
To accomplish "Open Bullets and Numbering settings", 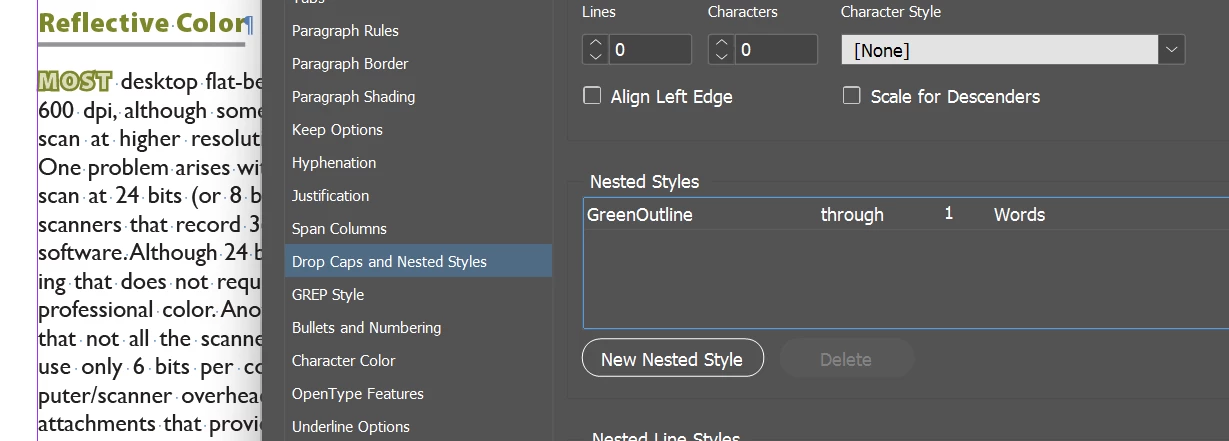I will 366,328.
